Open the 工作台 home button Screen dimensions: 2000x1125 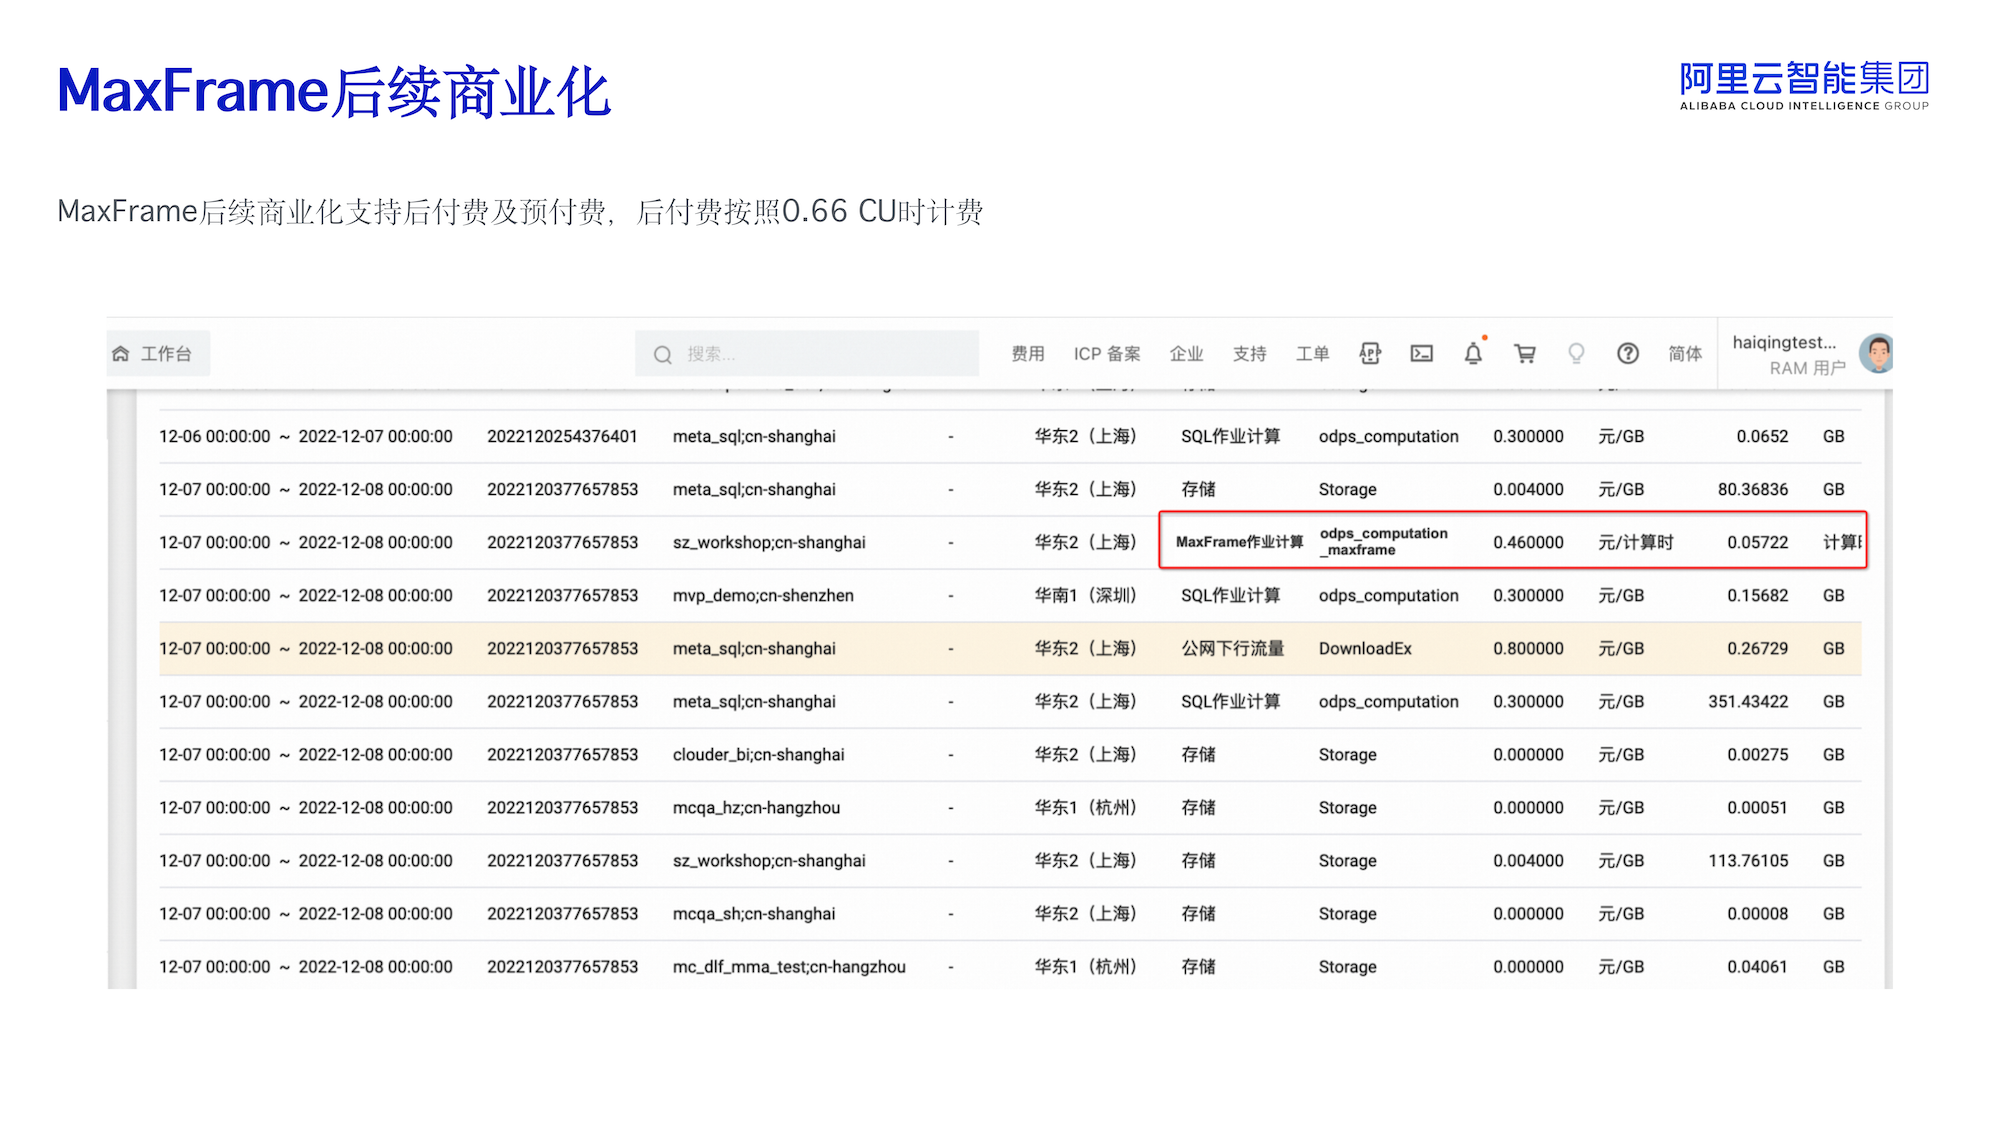coord(158,354)
